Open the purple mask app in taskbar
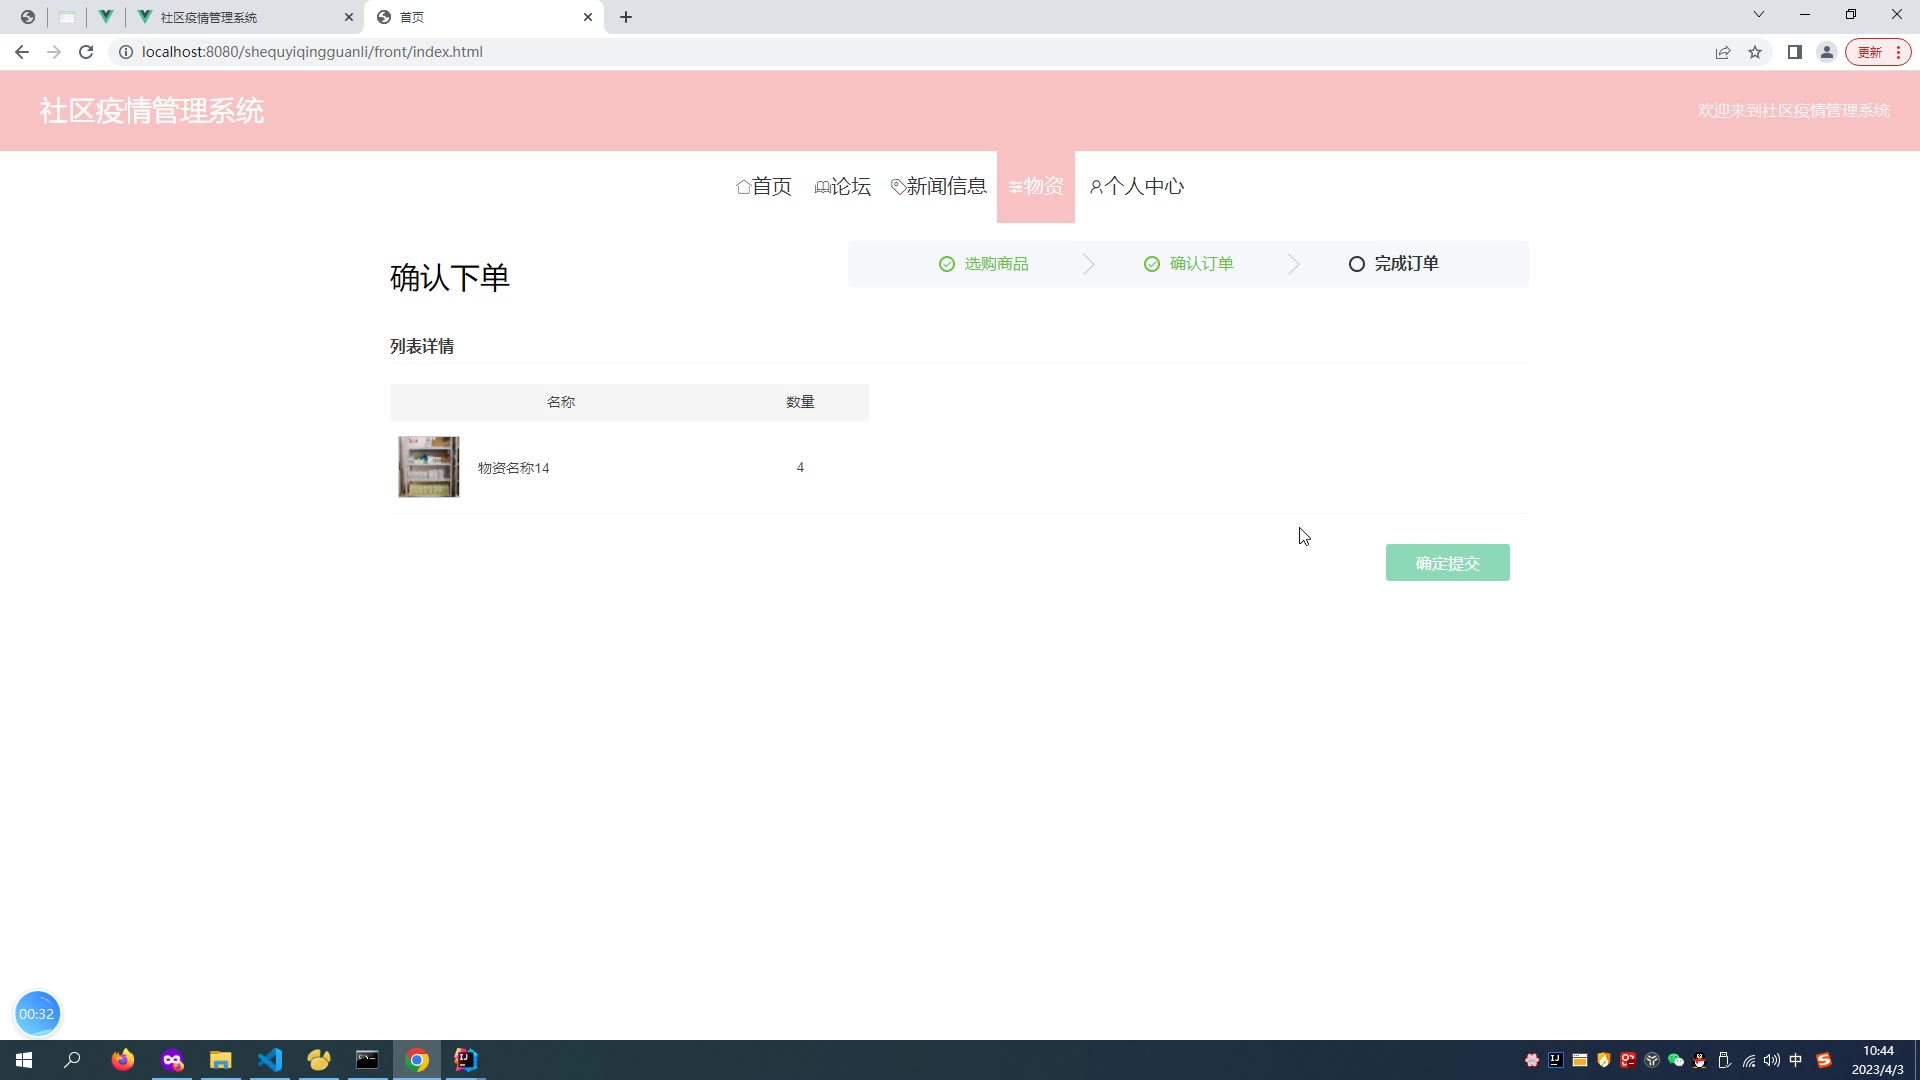 click(x=172, y=1060)
